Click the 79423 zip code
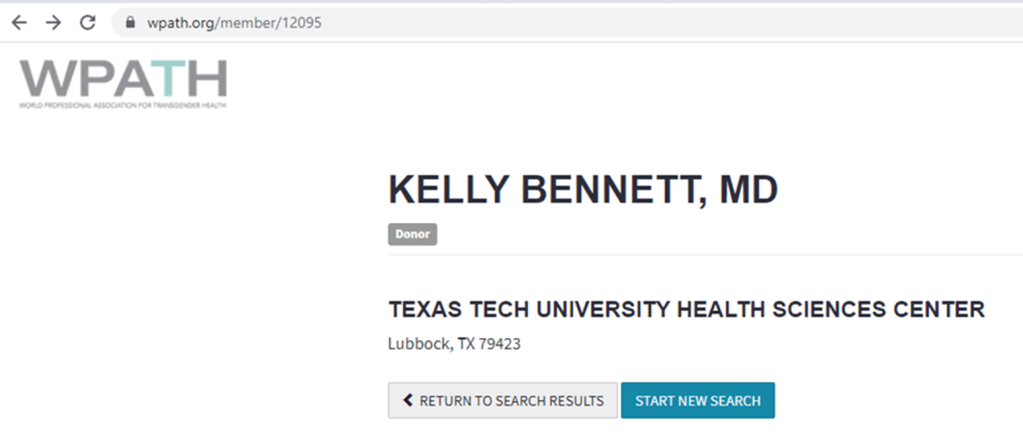This screenshot has height=442, width=1023. (x=500, y=344)
